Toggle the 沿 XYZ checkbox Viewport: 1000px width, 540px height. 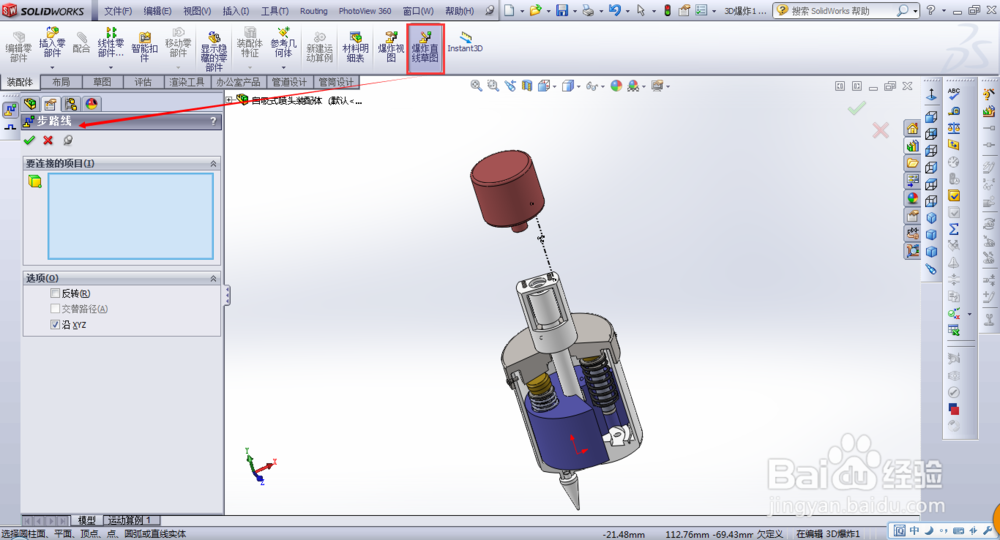pyautogui.click(x=55, y=325)
